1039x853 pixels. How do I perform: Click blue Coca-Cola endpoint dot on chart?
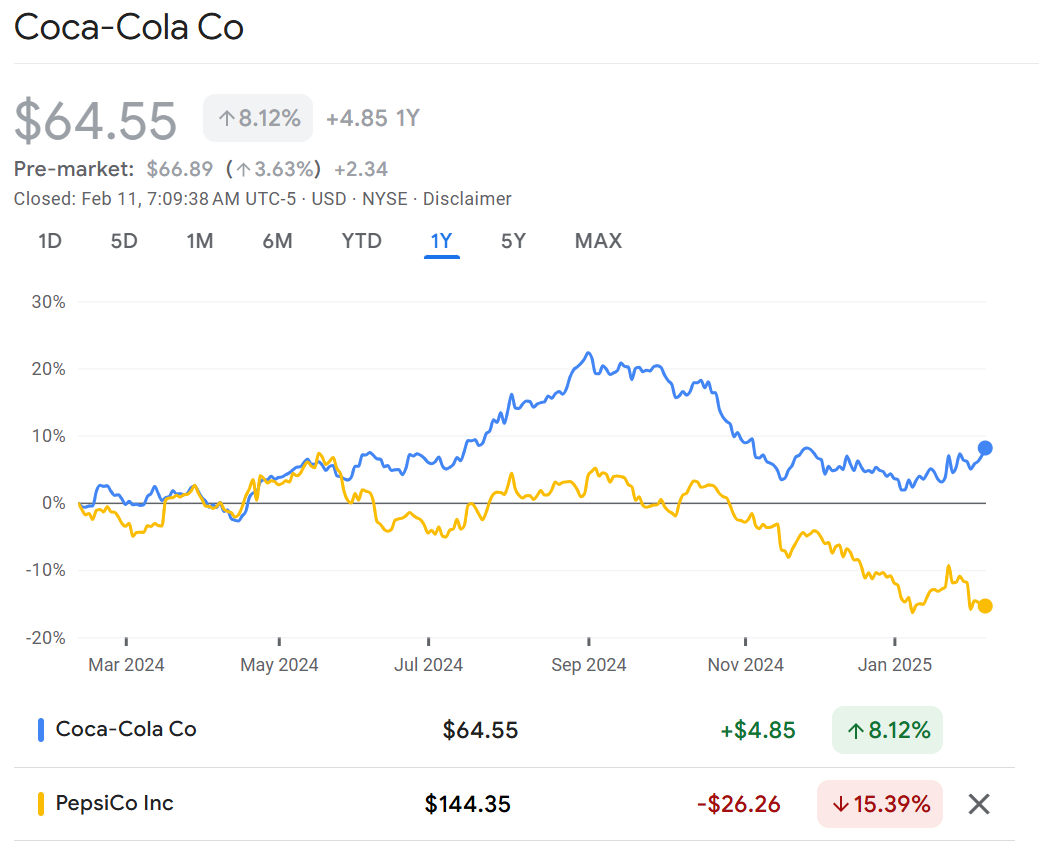[x=985, y=448]
